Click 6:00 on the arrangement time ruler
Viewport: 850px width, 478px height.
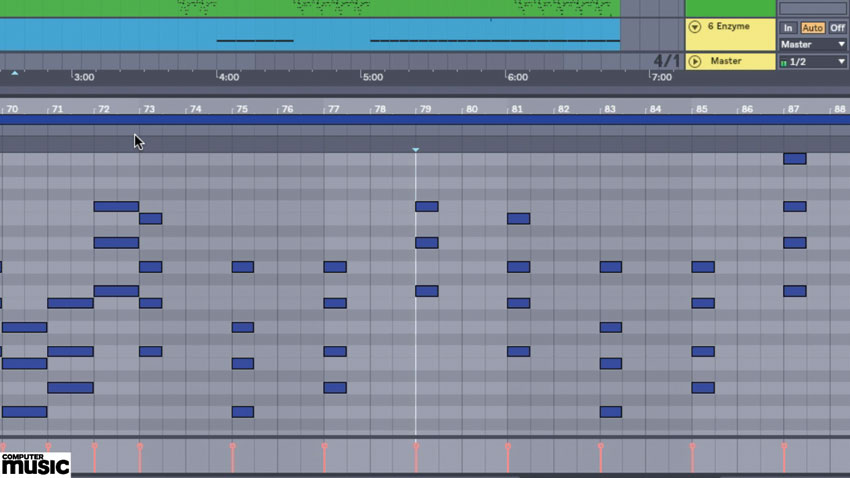click(x=517, y=77)
